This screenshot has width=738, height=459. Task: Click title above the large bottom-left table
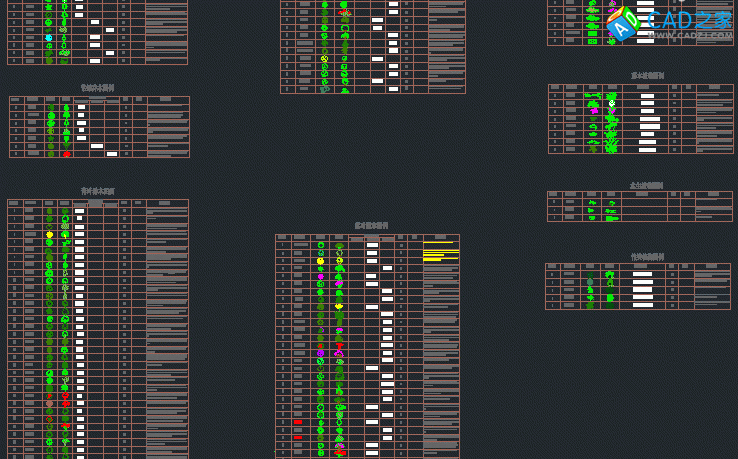click(98, 191)
